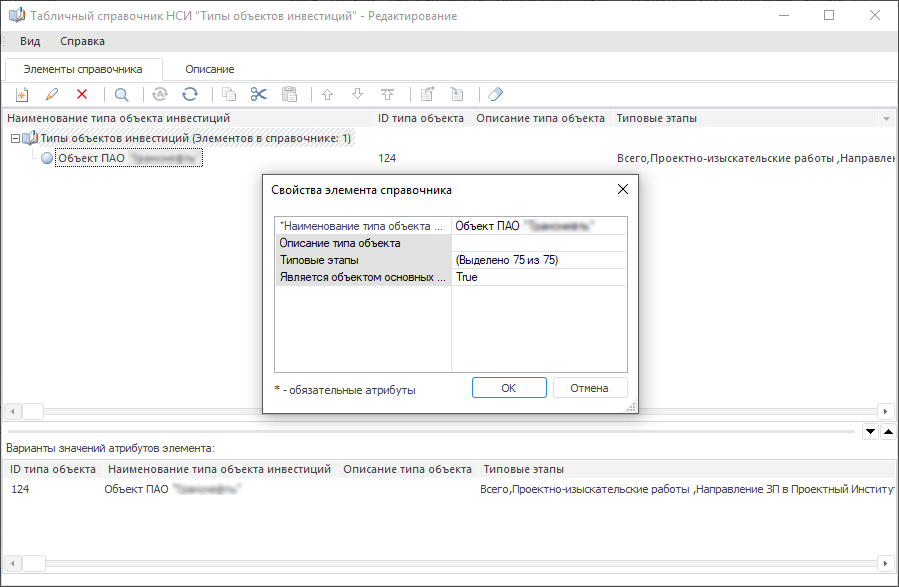Screen dimensions: 899x587
Task: Select the Типы объектов инвестиций root node
Action: pos(195,138)
